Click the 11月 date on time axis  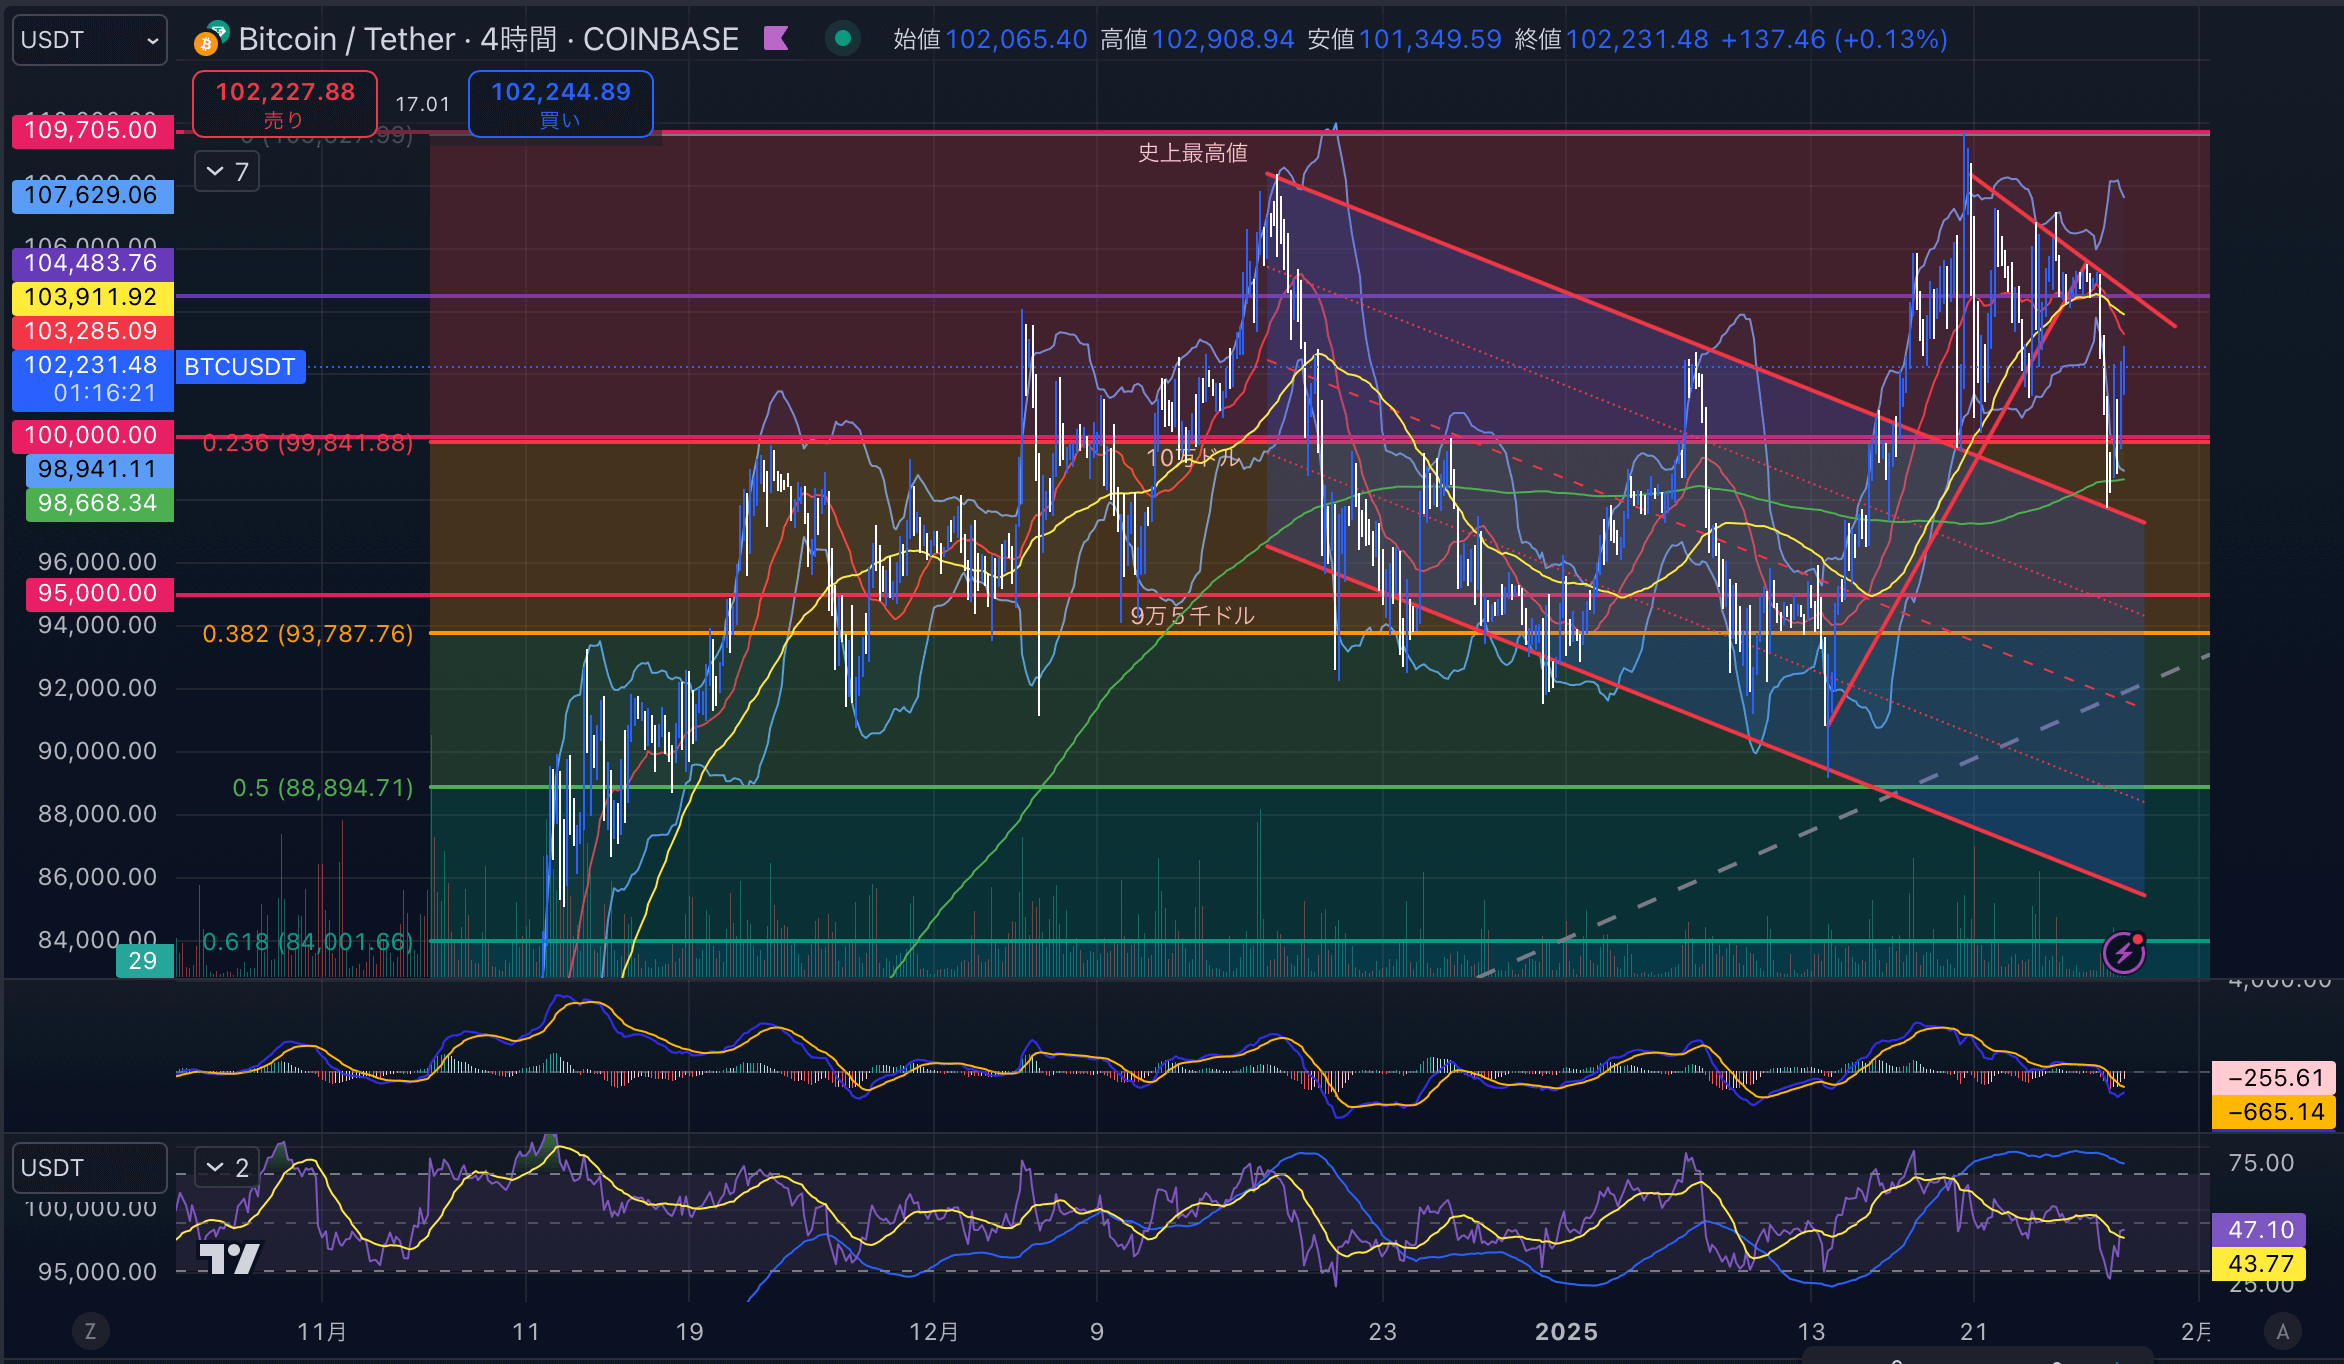click(322, 1332)
